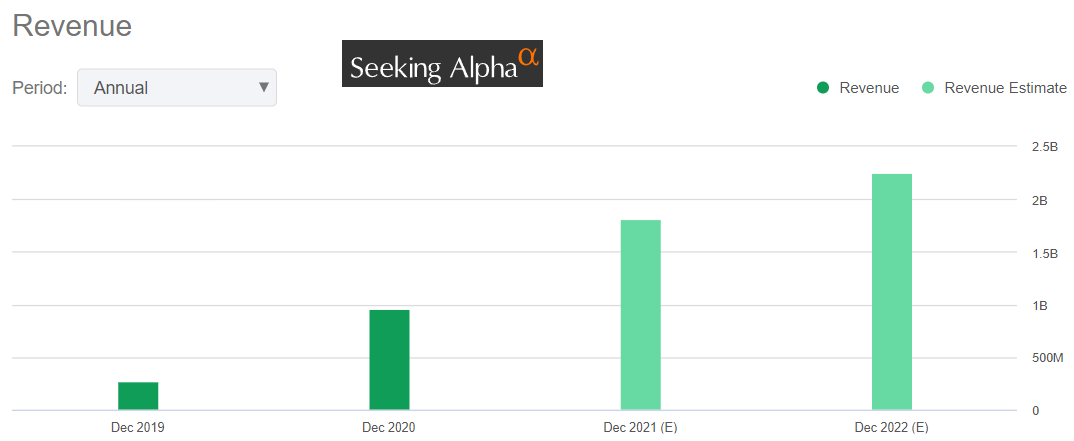
Task: Click the Seeking Alpha logo
Action: point(442,64)
